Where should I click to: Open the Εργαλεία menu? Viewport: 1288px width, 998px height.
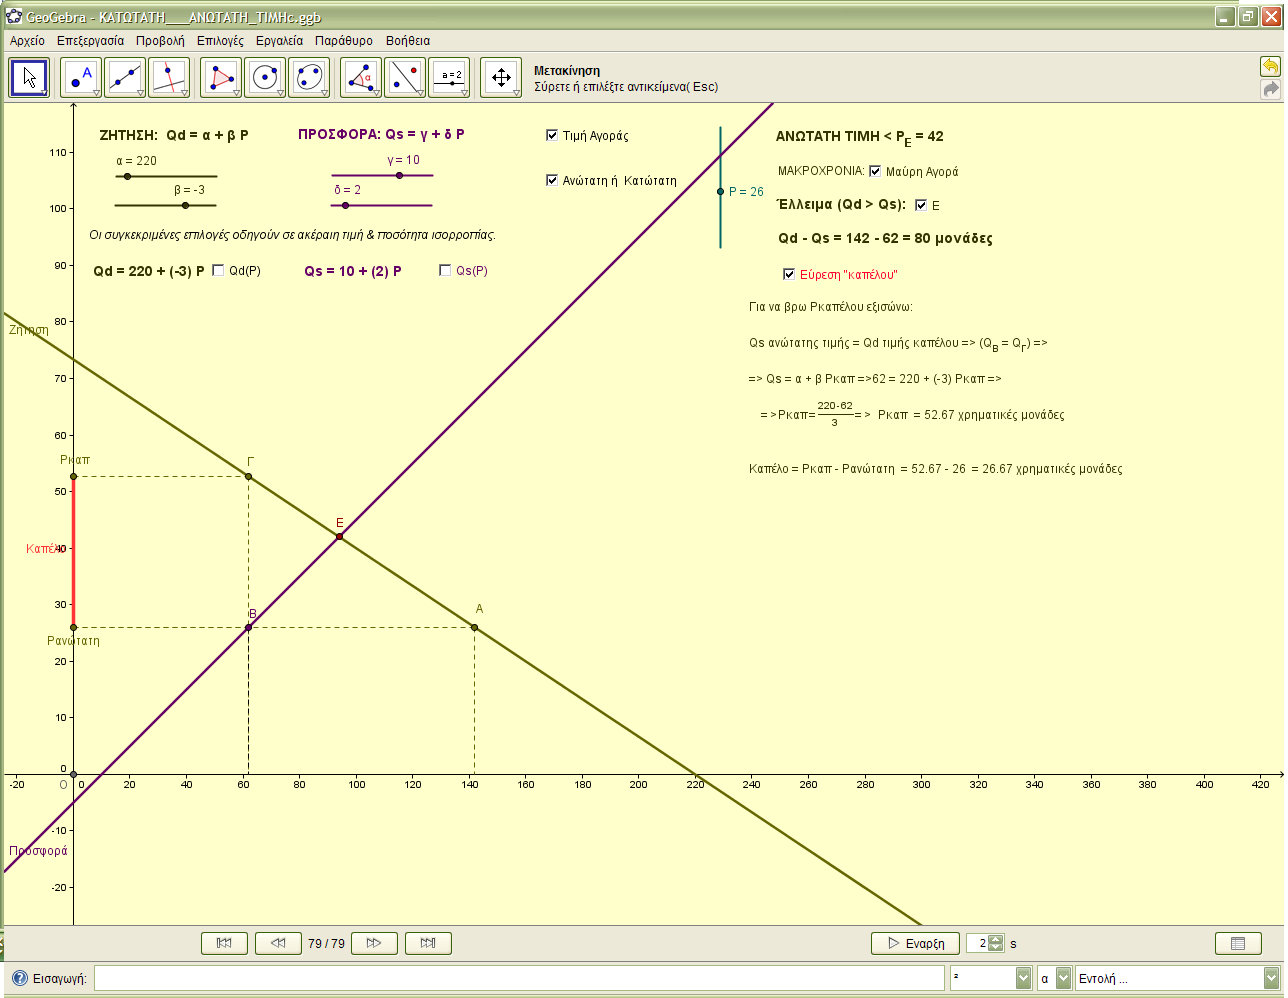(279, 41)
